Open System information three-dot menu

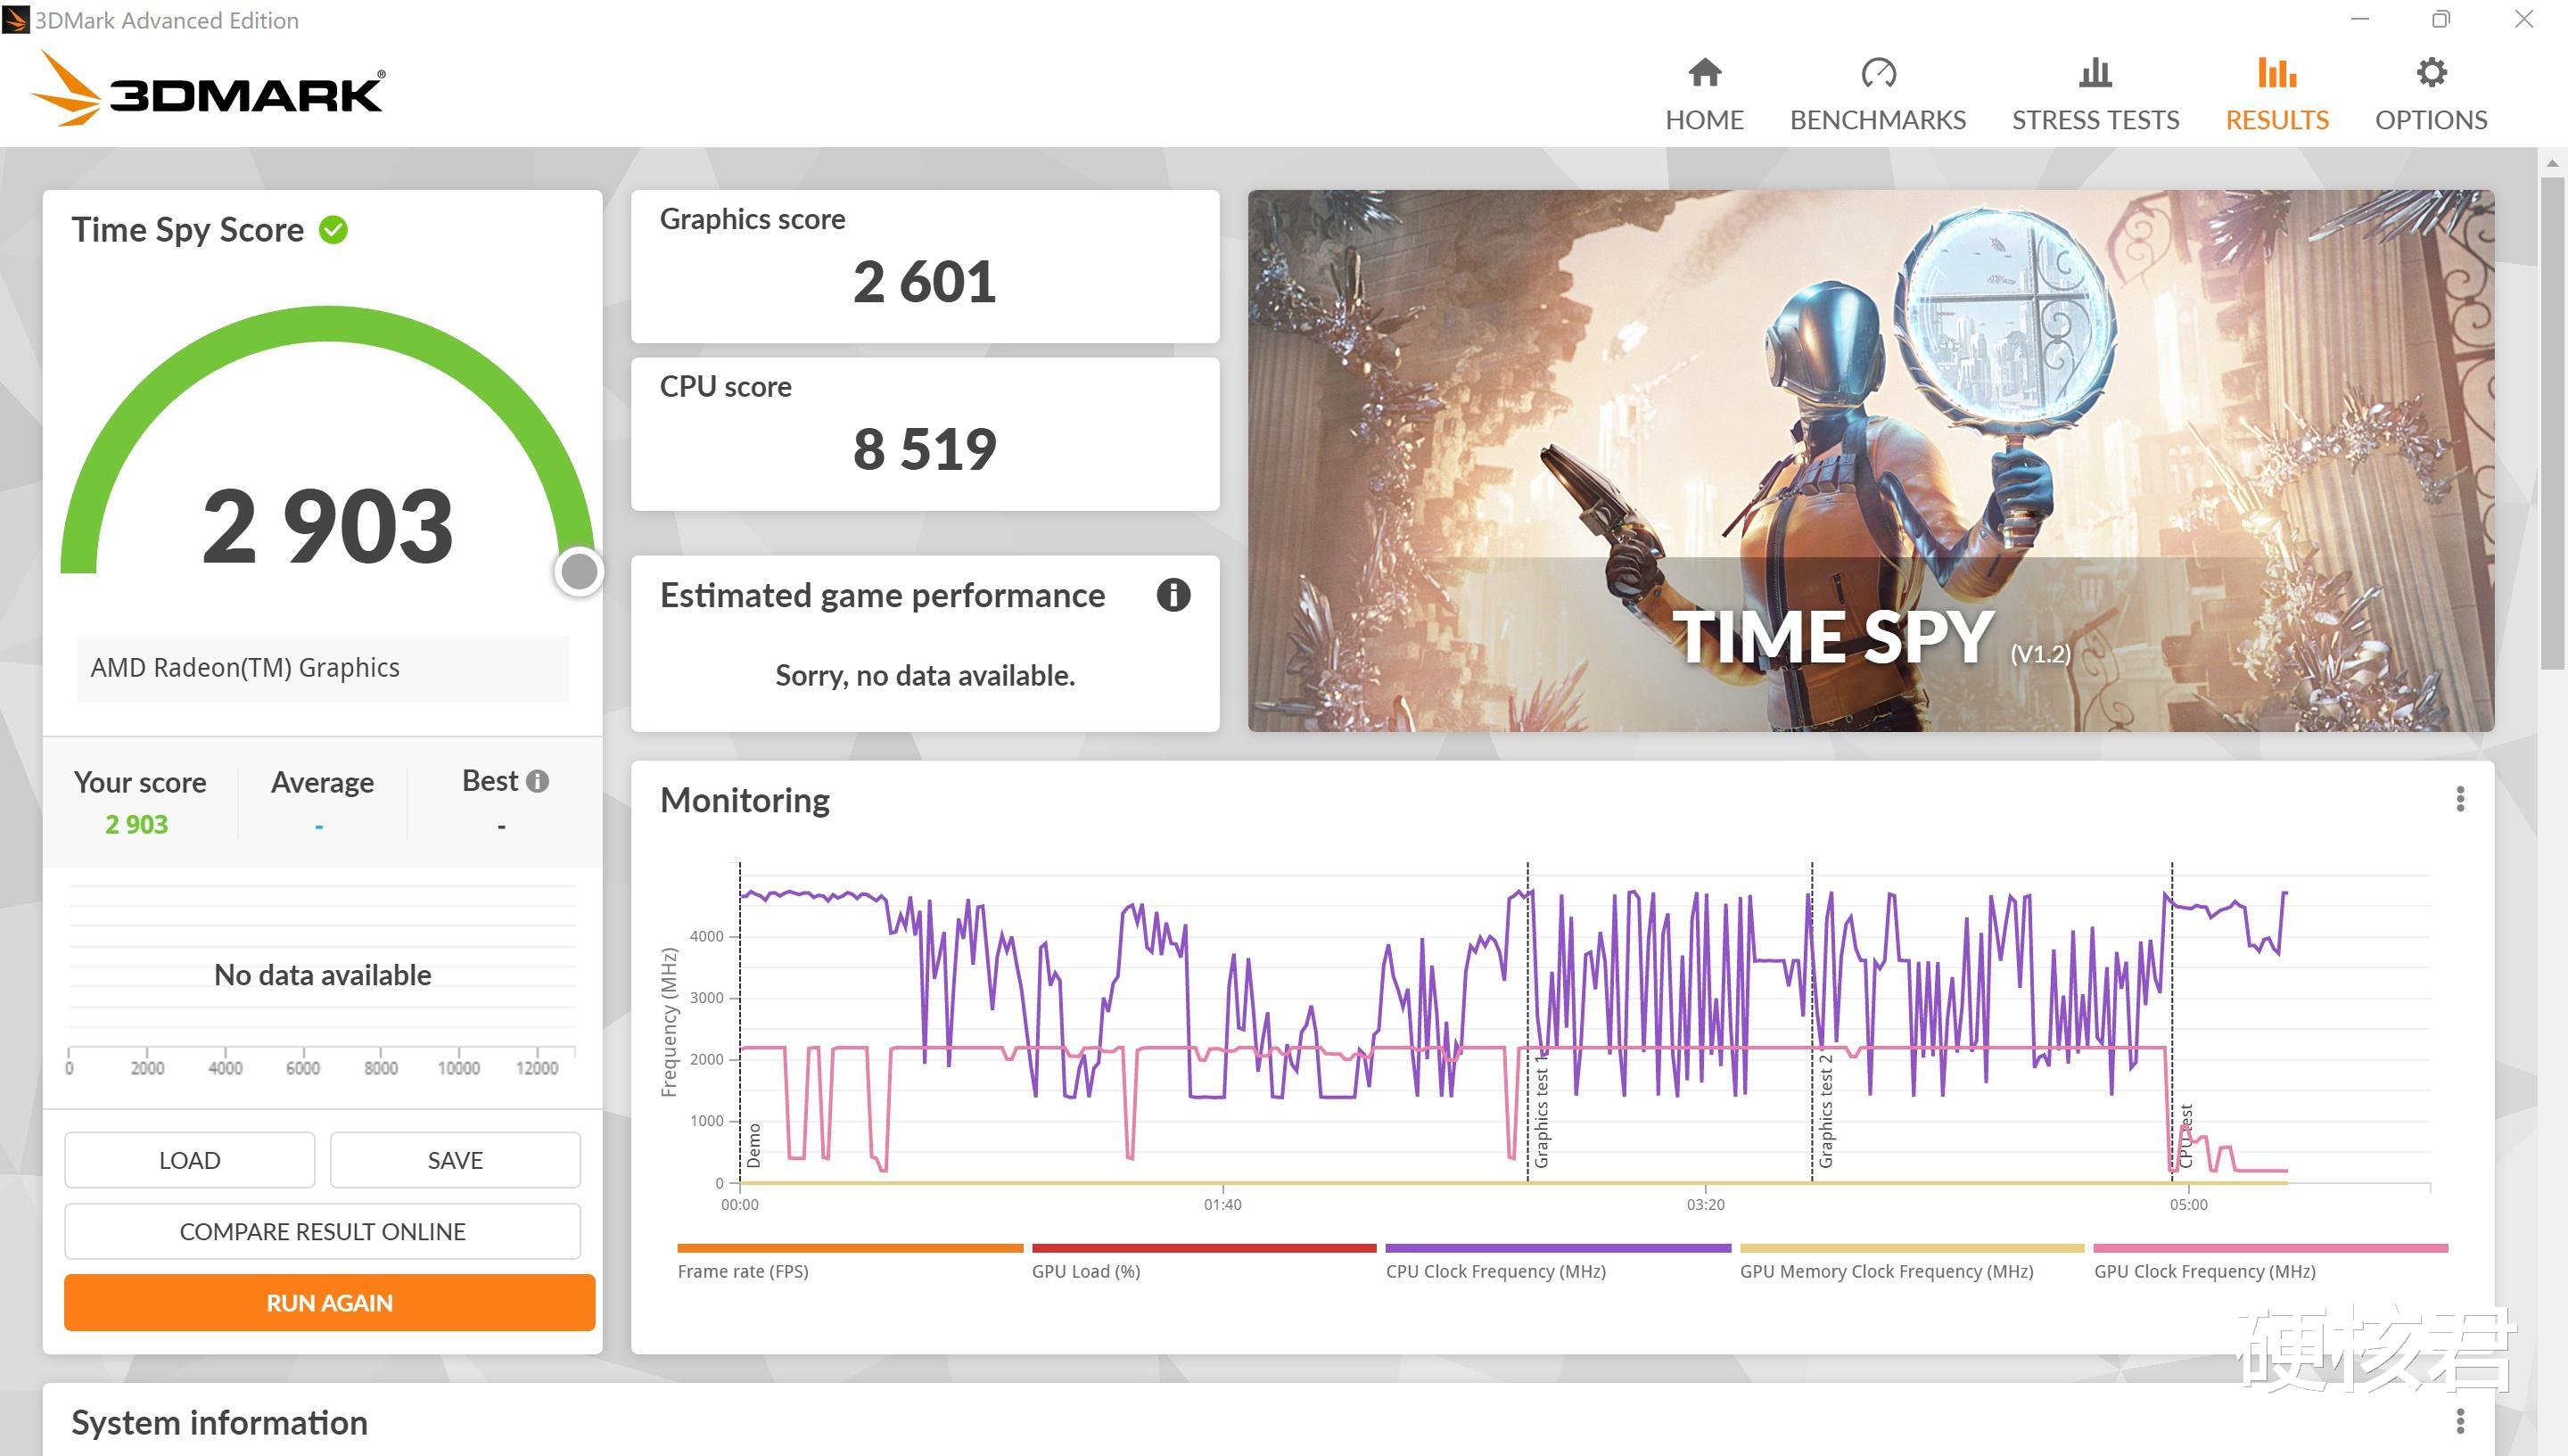2459,1421
